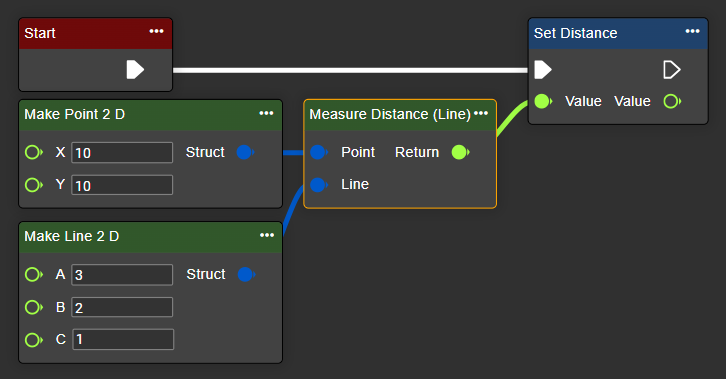Click the Y input field of Make Point

(122, 185)
